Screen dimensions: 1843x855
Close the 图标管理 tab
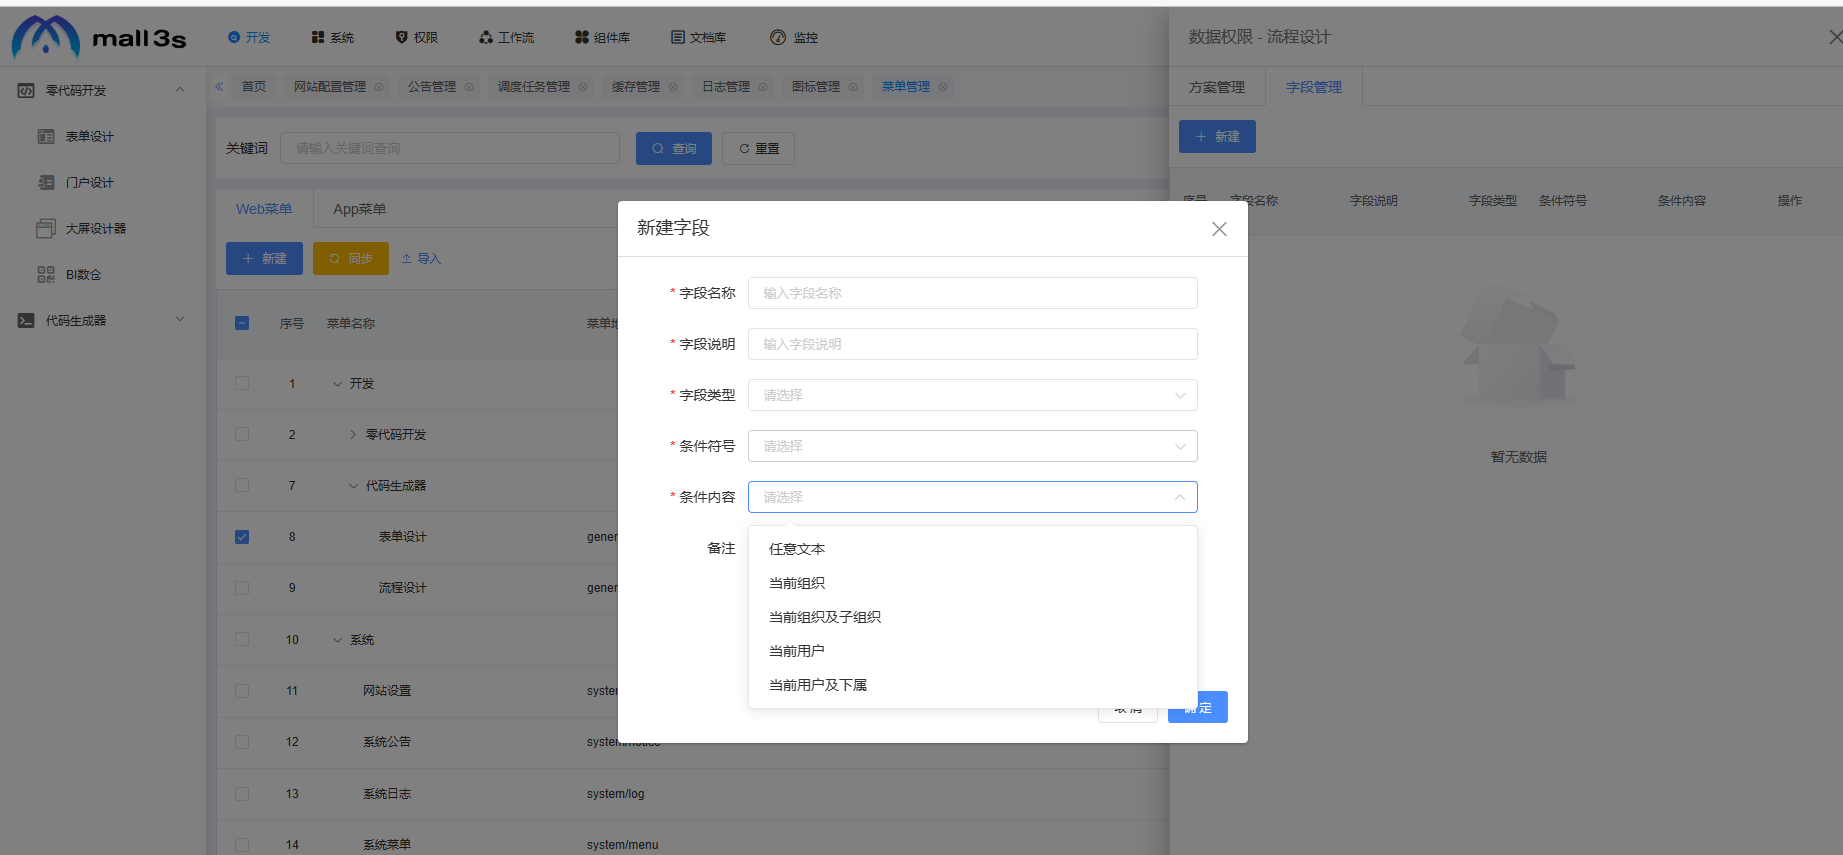(x=853, y=87)
